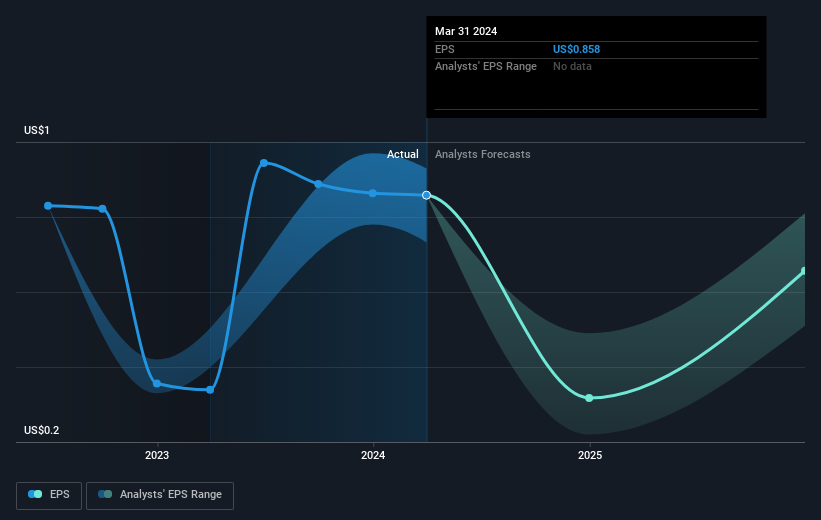Select the EPS point at 2023 axis mark

click(x=157, y=384)
